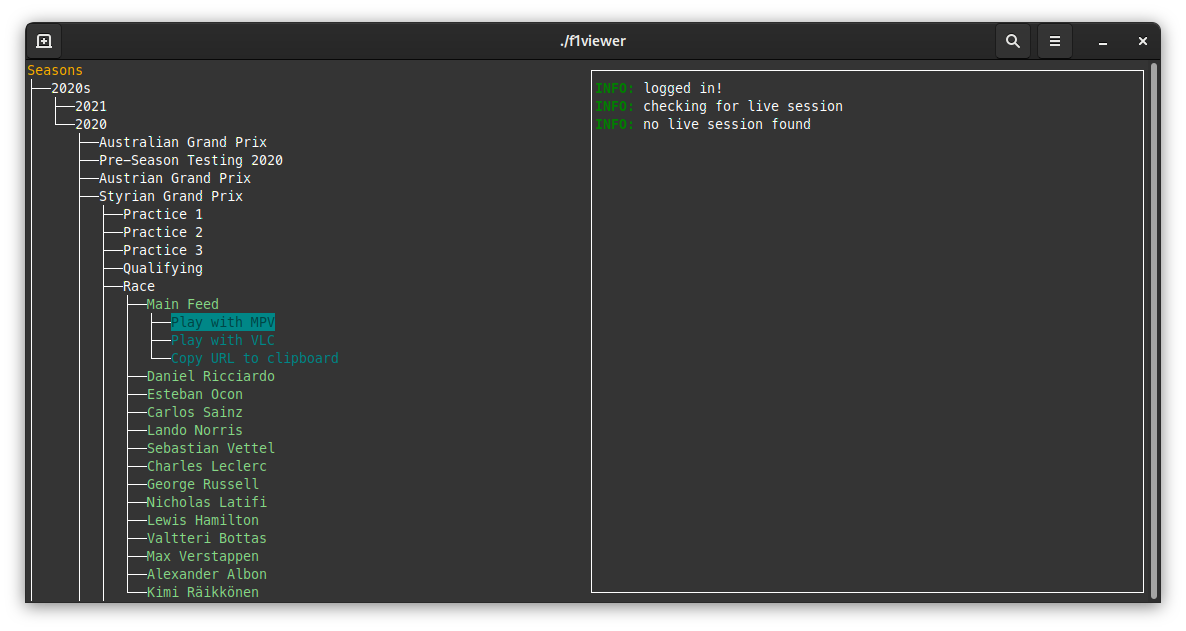Collapse the 2020 season node
The image size is (1186, 631).
click(91, 124)
